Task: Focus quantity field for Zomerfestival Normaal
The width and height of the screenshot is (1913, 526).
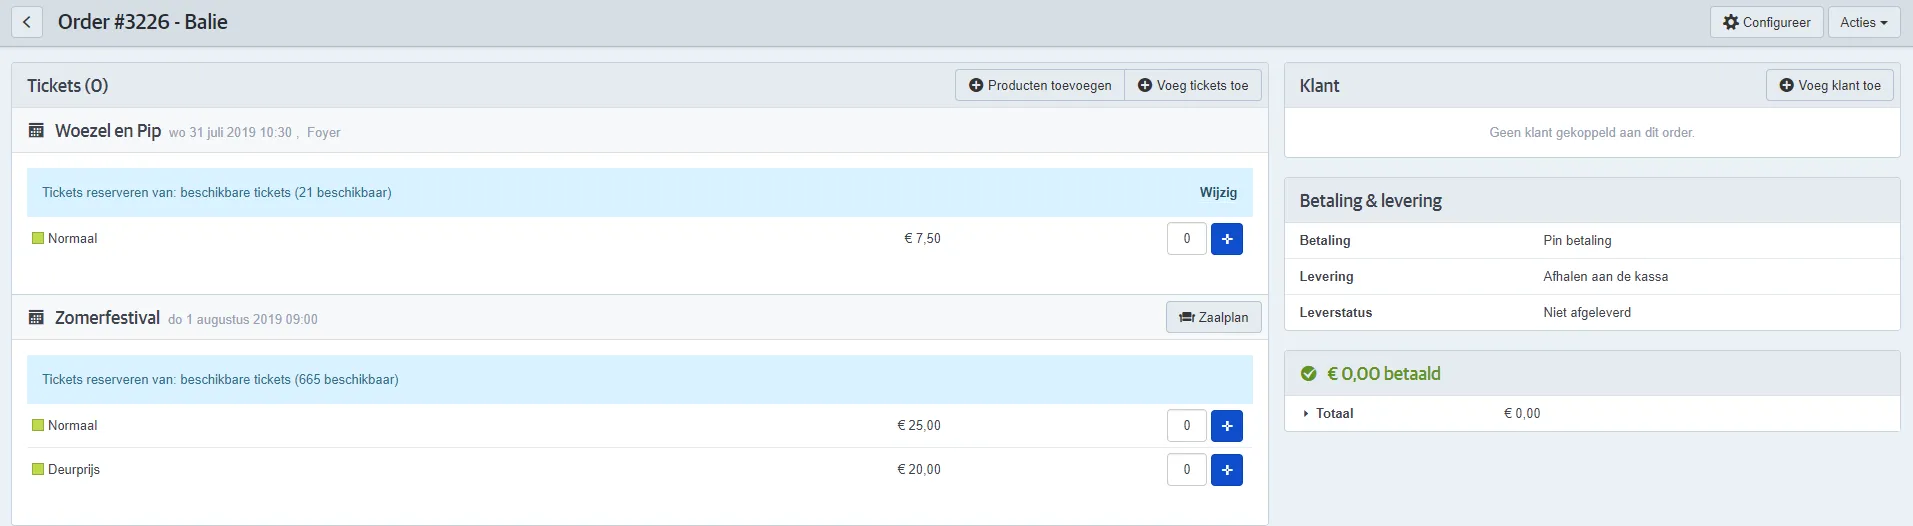Action: coord(1187,426)
